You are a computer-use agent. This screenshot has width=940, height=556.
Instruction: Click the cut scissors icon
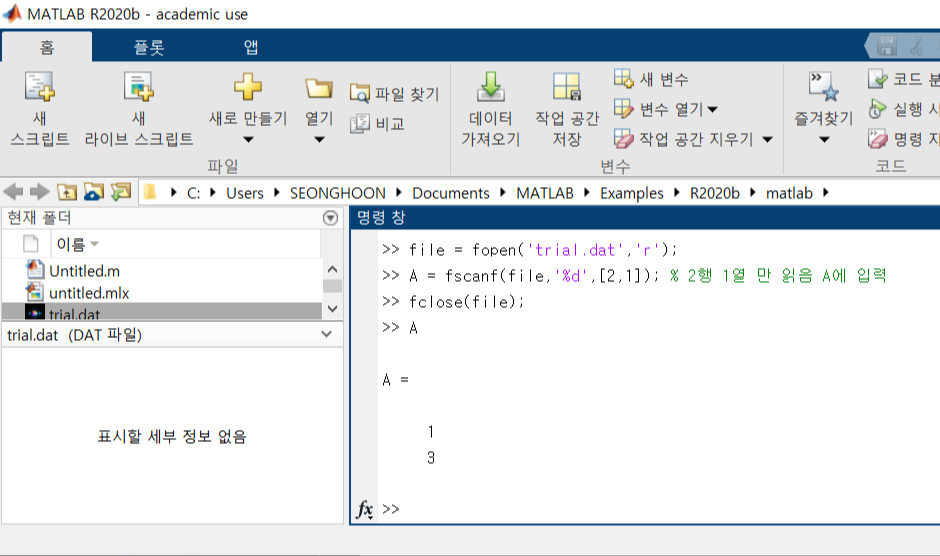pyautogui.click(x=916, y=46)
